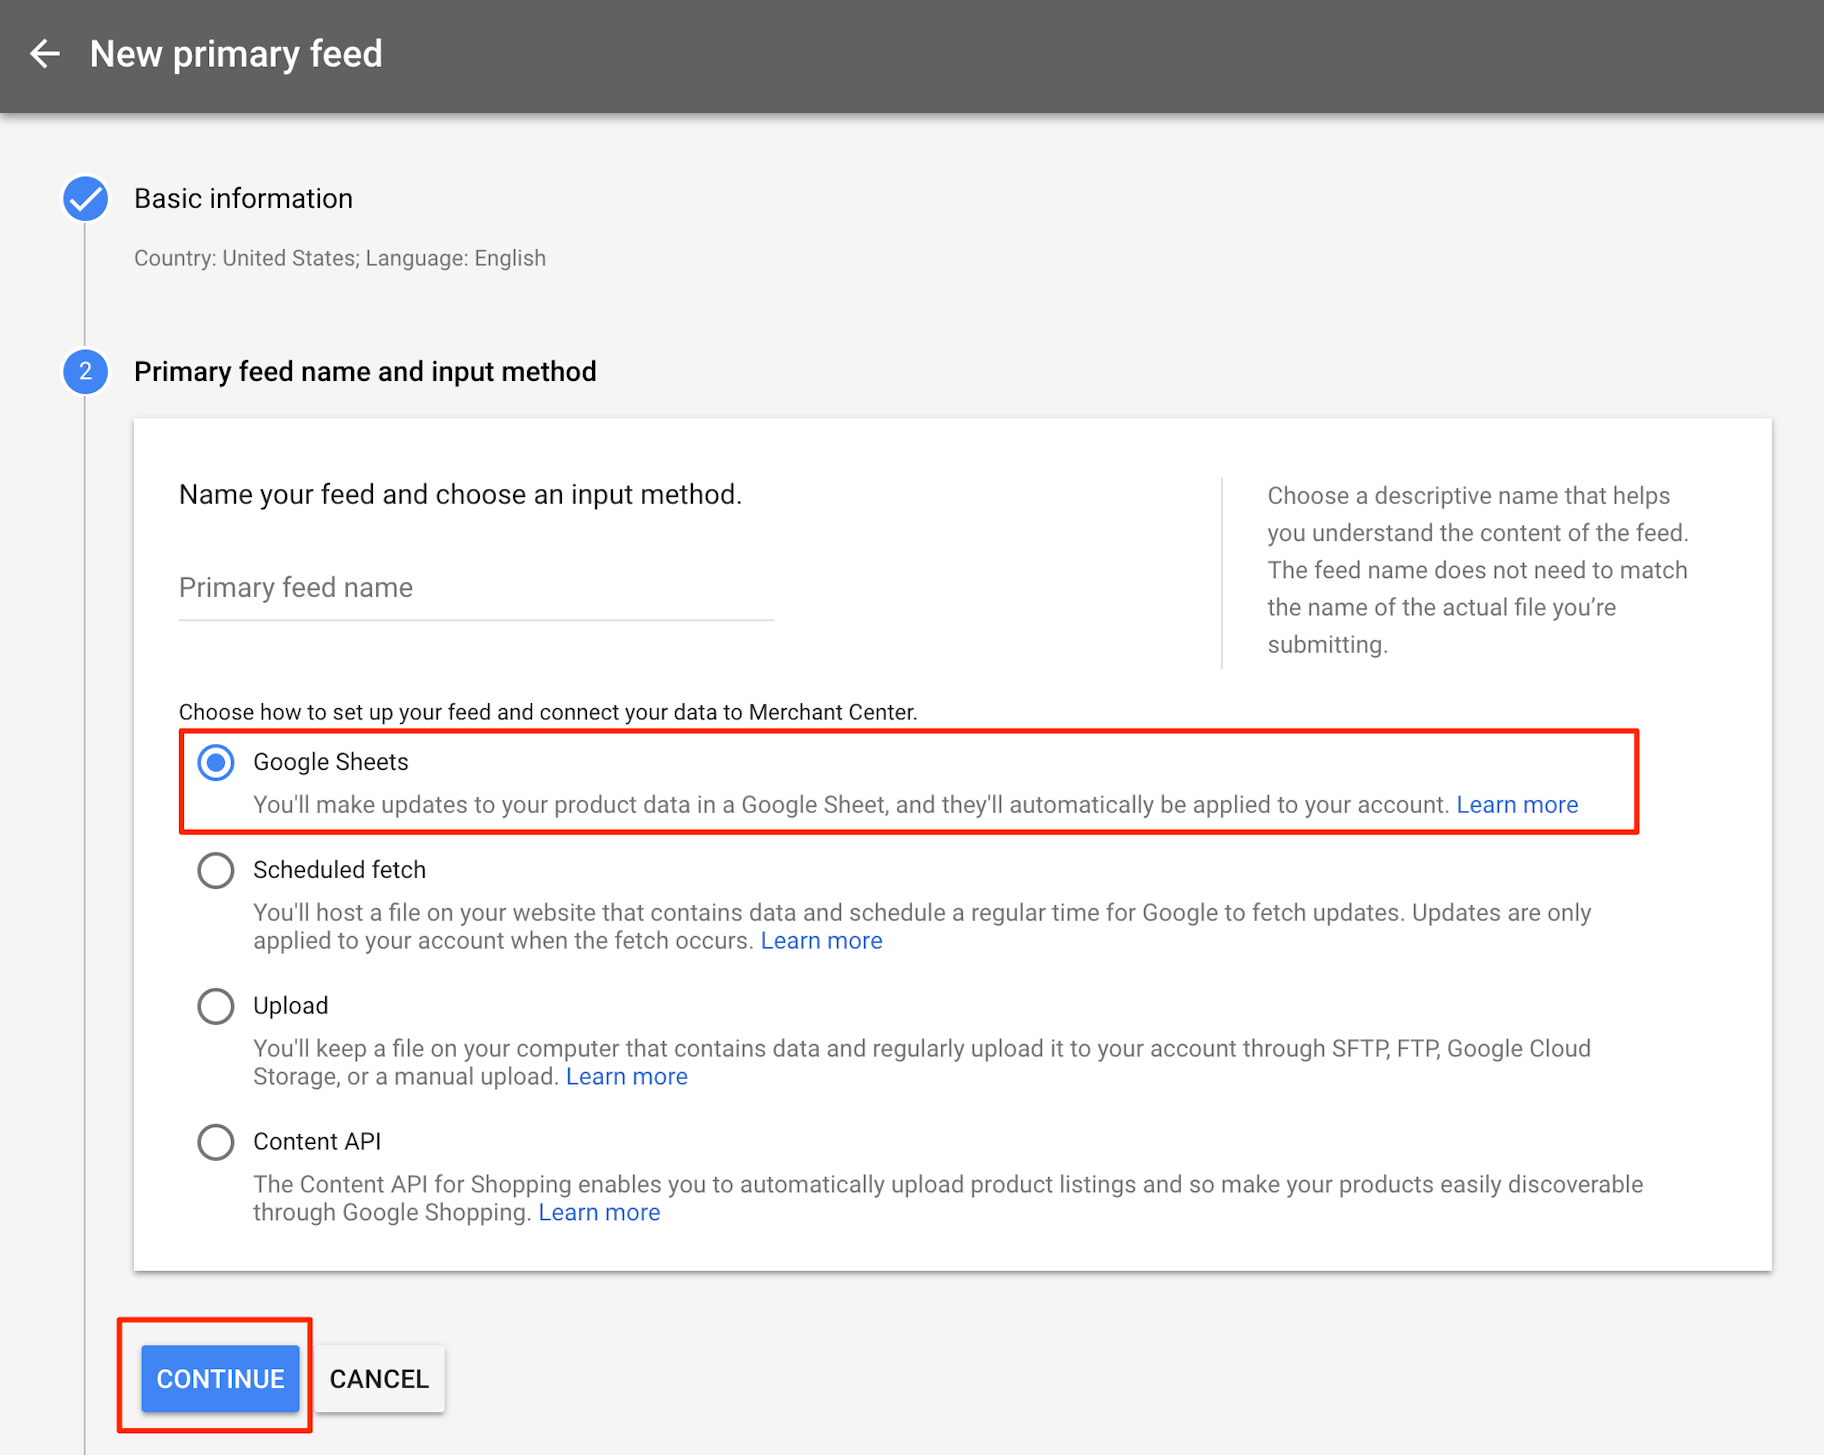Click the CANCEL button
Viewport: 1824px width, 1455px height.
click(379, 1379)
